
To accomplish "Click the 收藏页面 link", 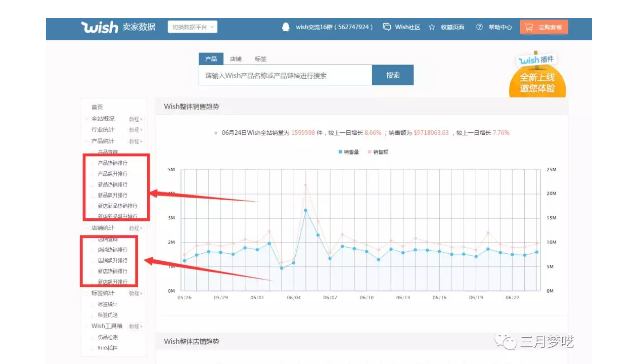I will (x=452, y=27).
